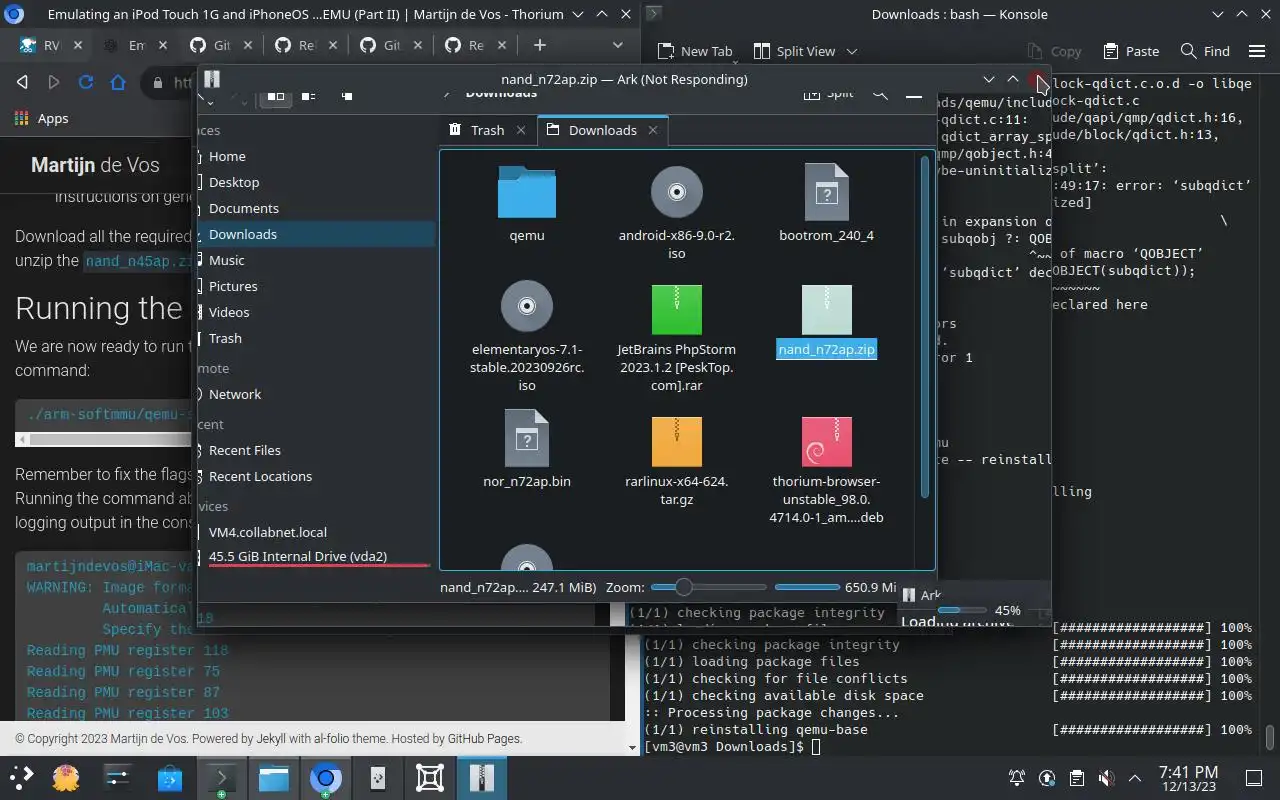This screenshot has width=1280, height=800.
Task: Open Recent Files in Dolphin sidebar
Action: [315, 450]
